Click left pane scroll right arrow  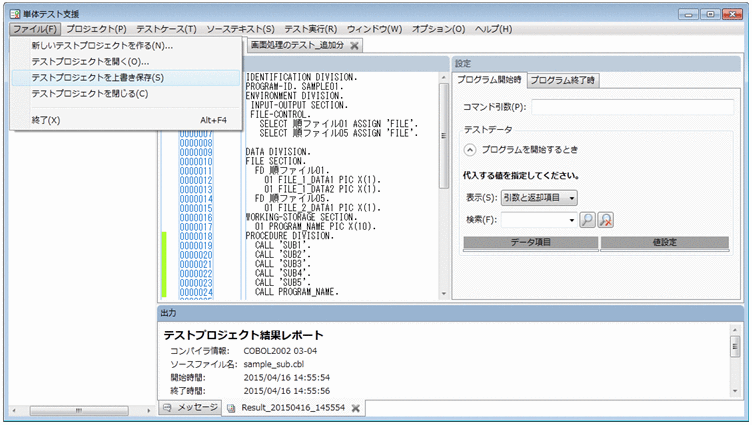(x=149, y=411)
